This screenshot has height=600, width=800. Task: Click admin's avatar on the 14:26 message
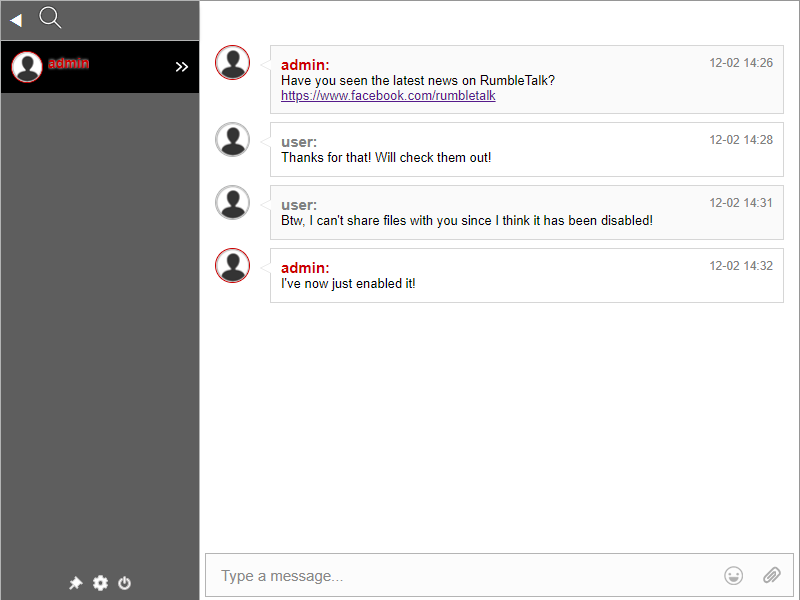[233, 63]
